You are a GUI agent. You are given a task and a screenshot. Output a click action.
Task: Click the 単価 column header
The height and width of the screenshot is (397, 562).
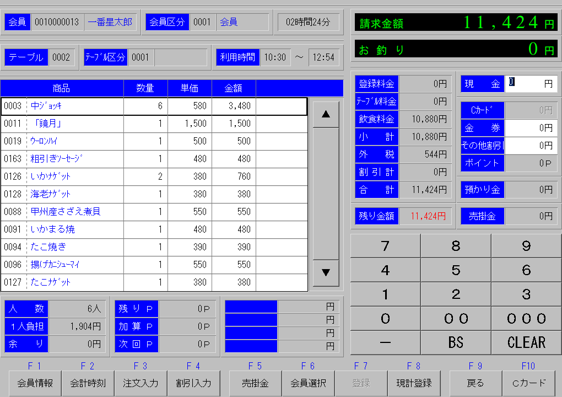[x=190, y=88]
